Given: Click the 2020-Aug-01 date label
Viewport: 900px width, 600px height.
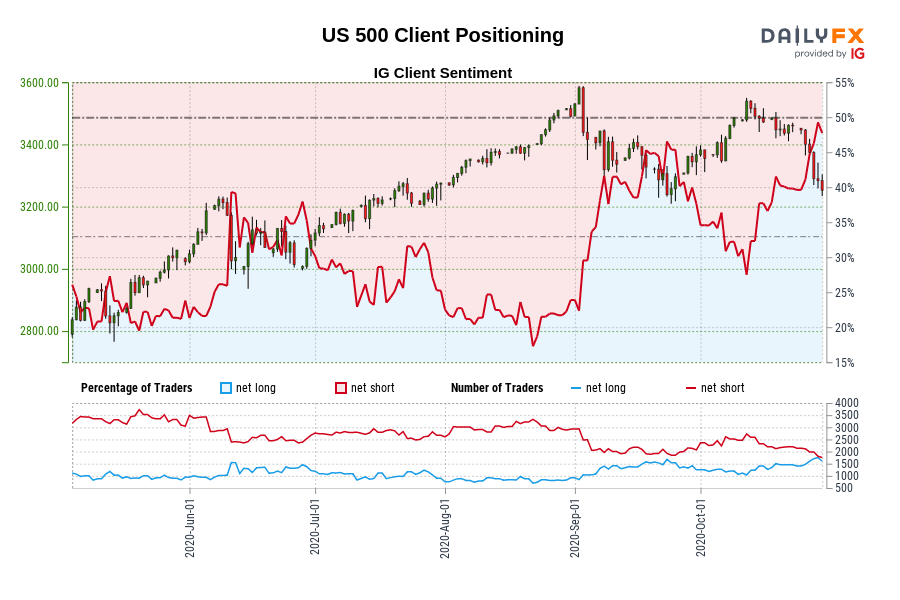Looking at the screenshot, I should point(445,528).
